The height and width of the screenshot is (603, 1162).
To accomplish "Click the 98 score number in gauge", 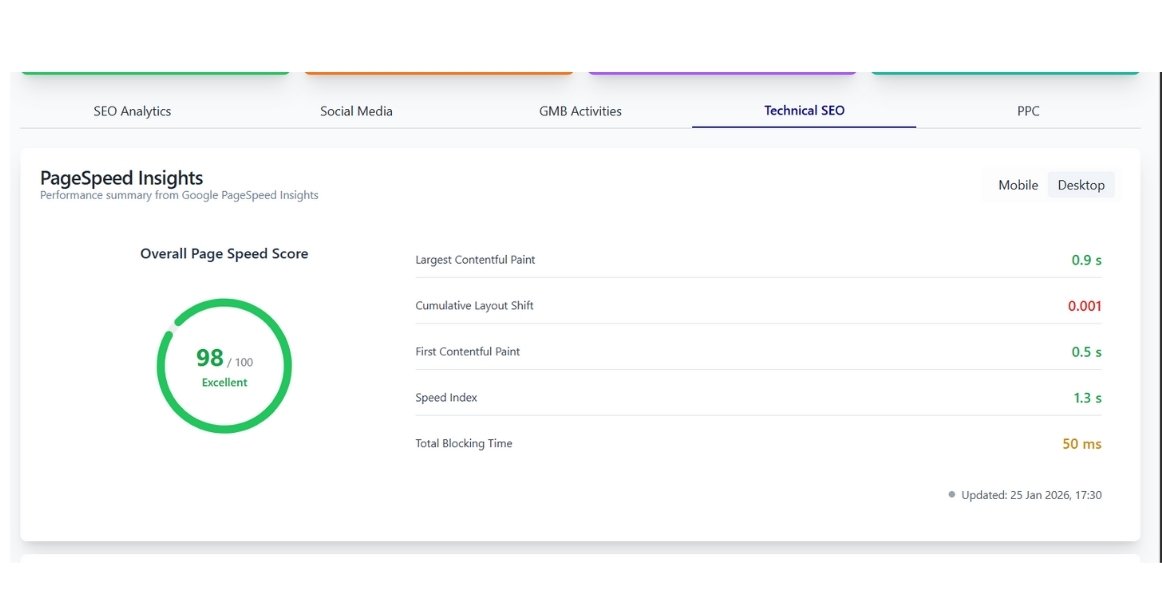I will [x=210, y=358].
